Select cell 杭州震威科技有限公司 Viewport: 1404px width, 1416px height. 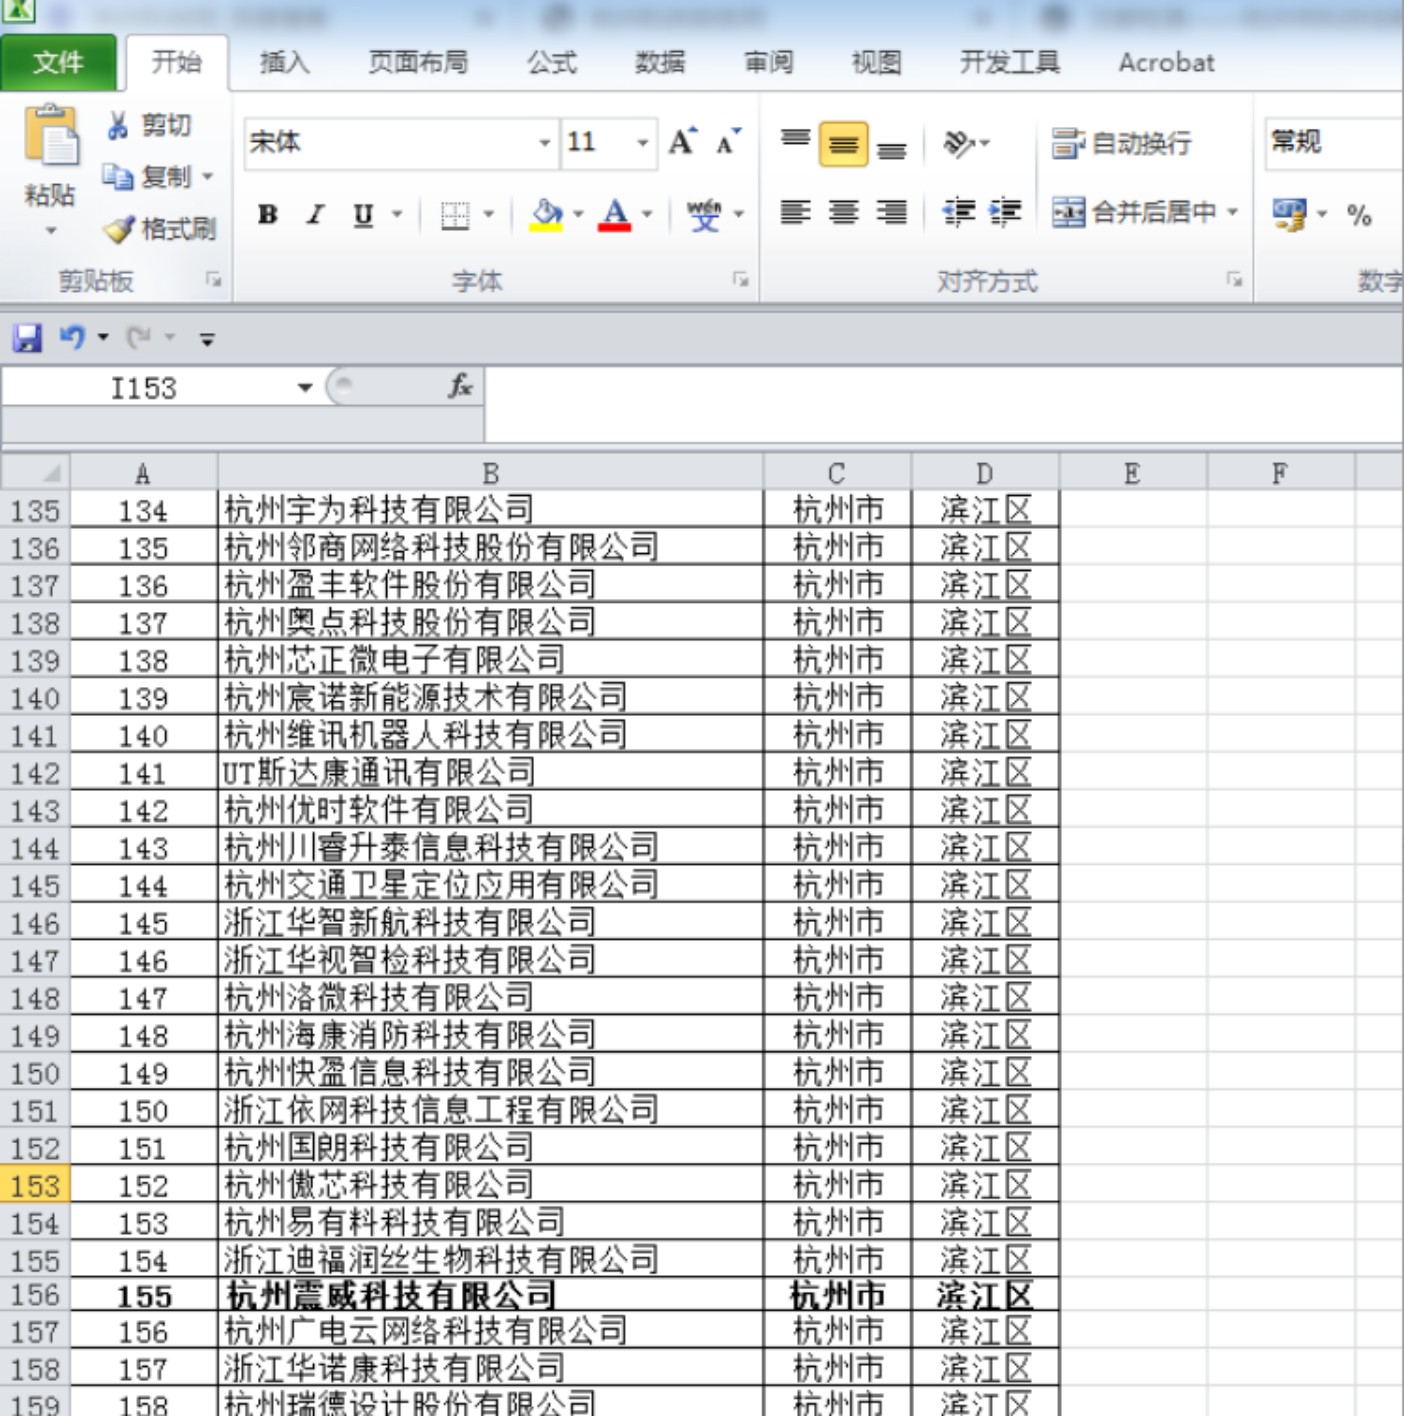tap(490, 1296)
